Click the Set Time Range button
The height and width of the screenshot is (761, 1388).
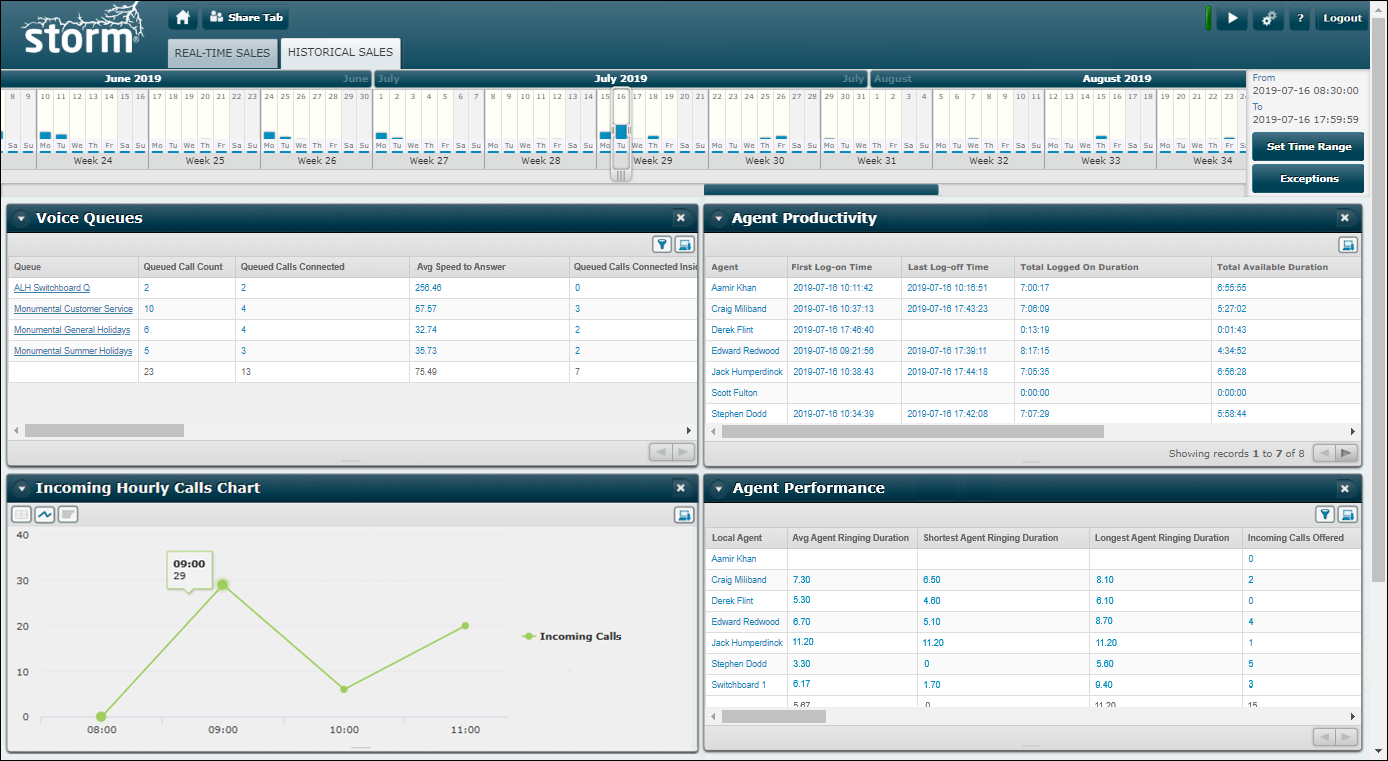1308,146
